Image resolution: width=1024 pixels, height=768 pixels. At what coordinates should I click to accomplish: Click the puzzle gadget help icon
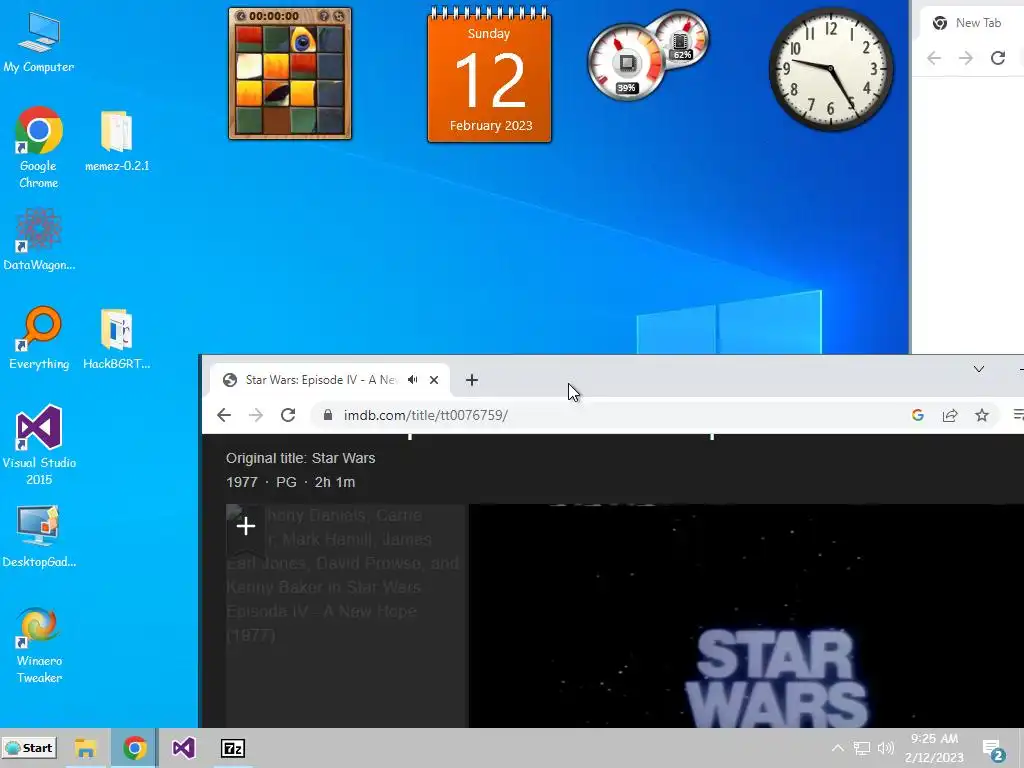pos(323,16)
